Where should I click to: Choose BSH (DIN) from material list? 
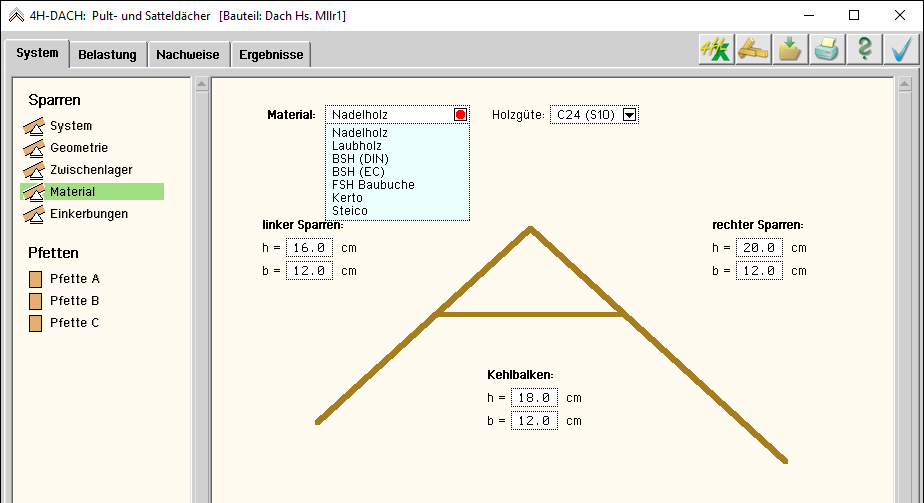pyautogui.click(x=360, y=159)
